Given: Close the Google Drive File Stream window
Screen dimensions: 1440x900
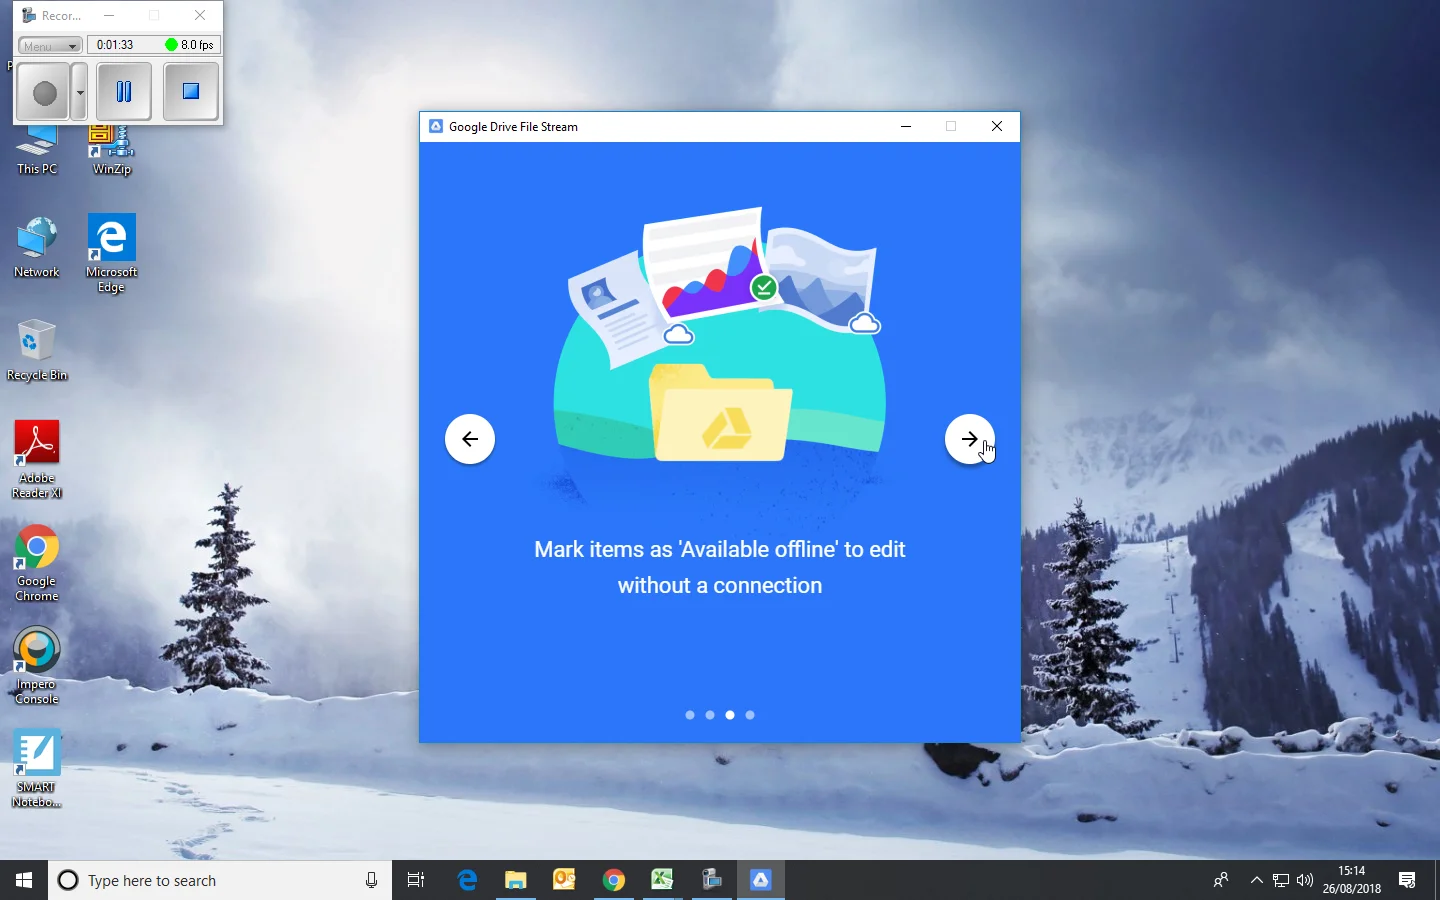Looking at the screenshot, I should pyautogui.click(x=997, y=126).
